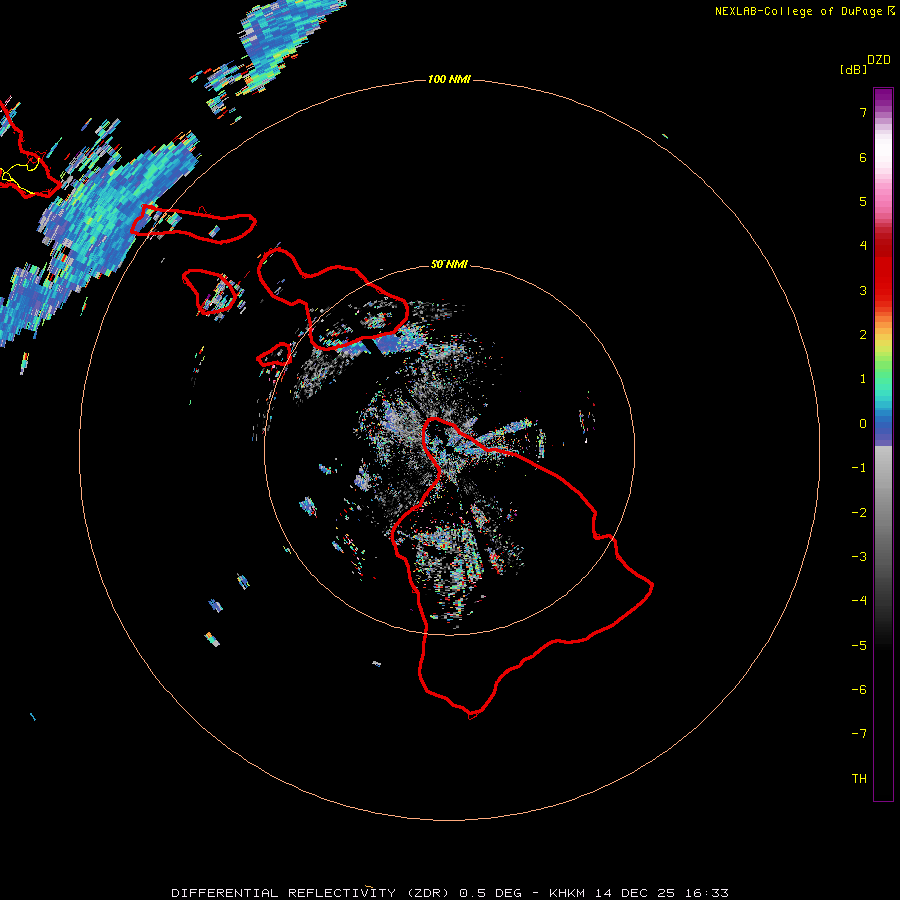The height and width of the screenshot is (900, 900).
Task: Click the -3 value on the color scale
Action: (859, 557)
